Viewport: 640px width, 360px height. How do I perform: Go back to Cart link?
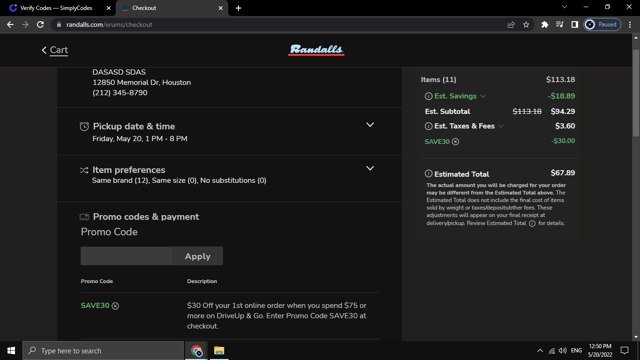pos(55,50)
